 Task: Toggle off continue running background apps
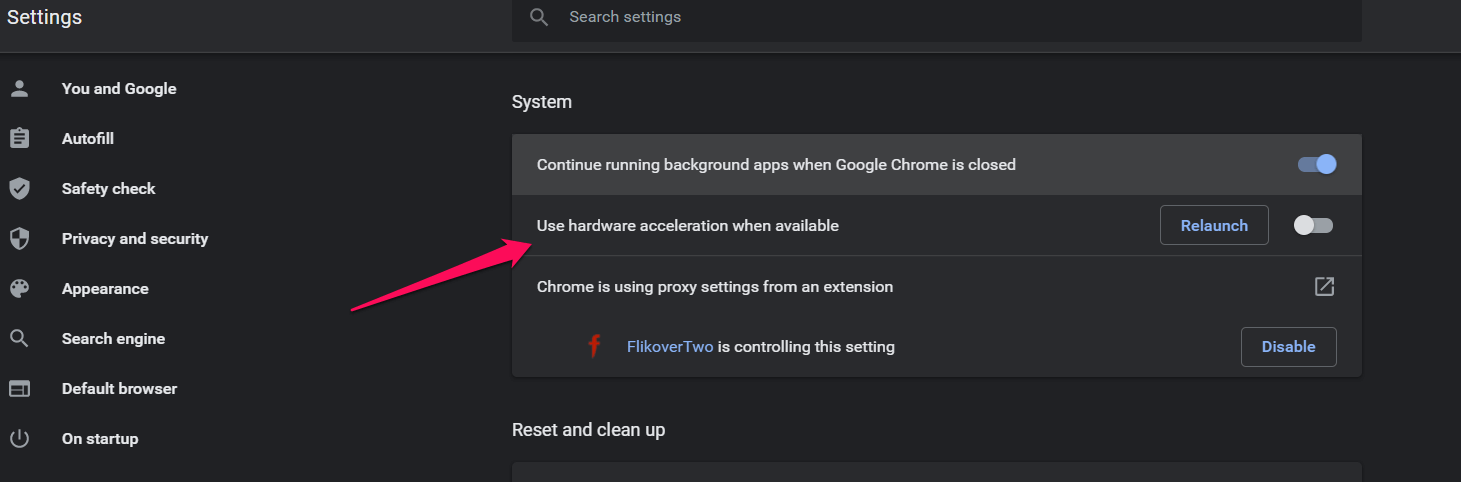1316,164
